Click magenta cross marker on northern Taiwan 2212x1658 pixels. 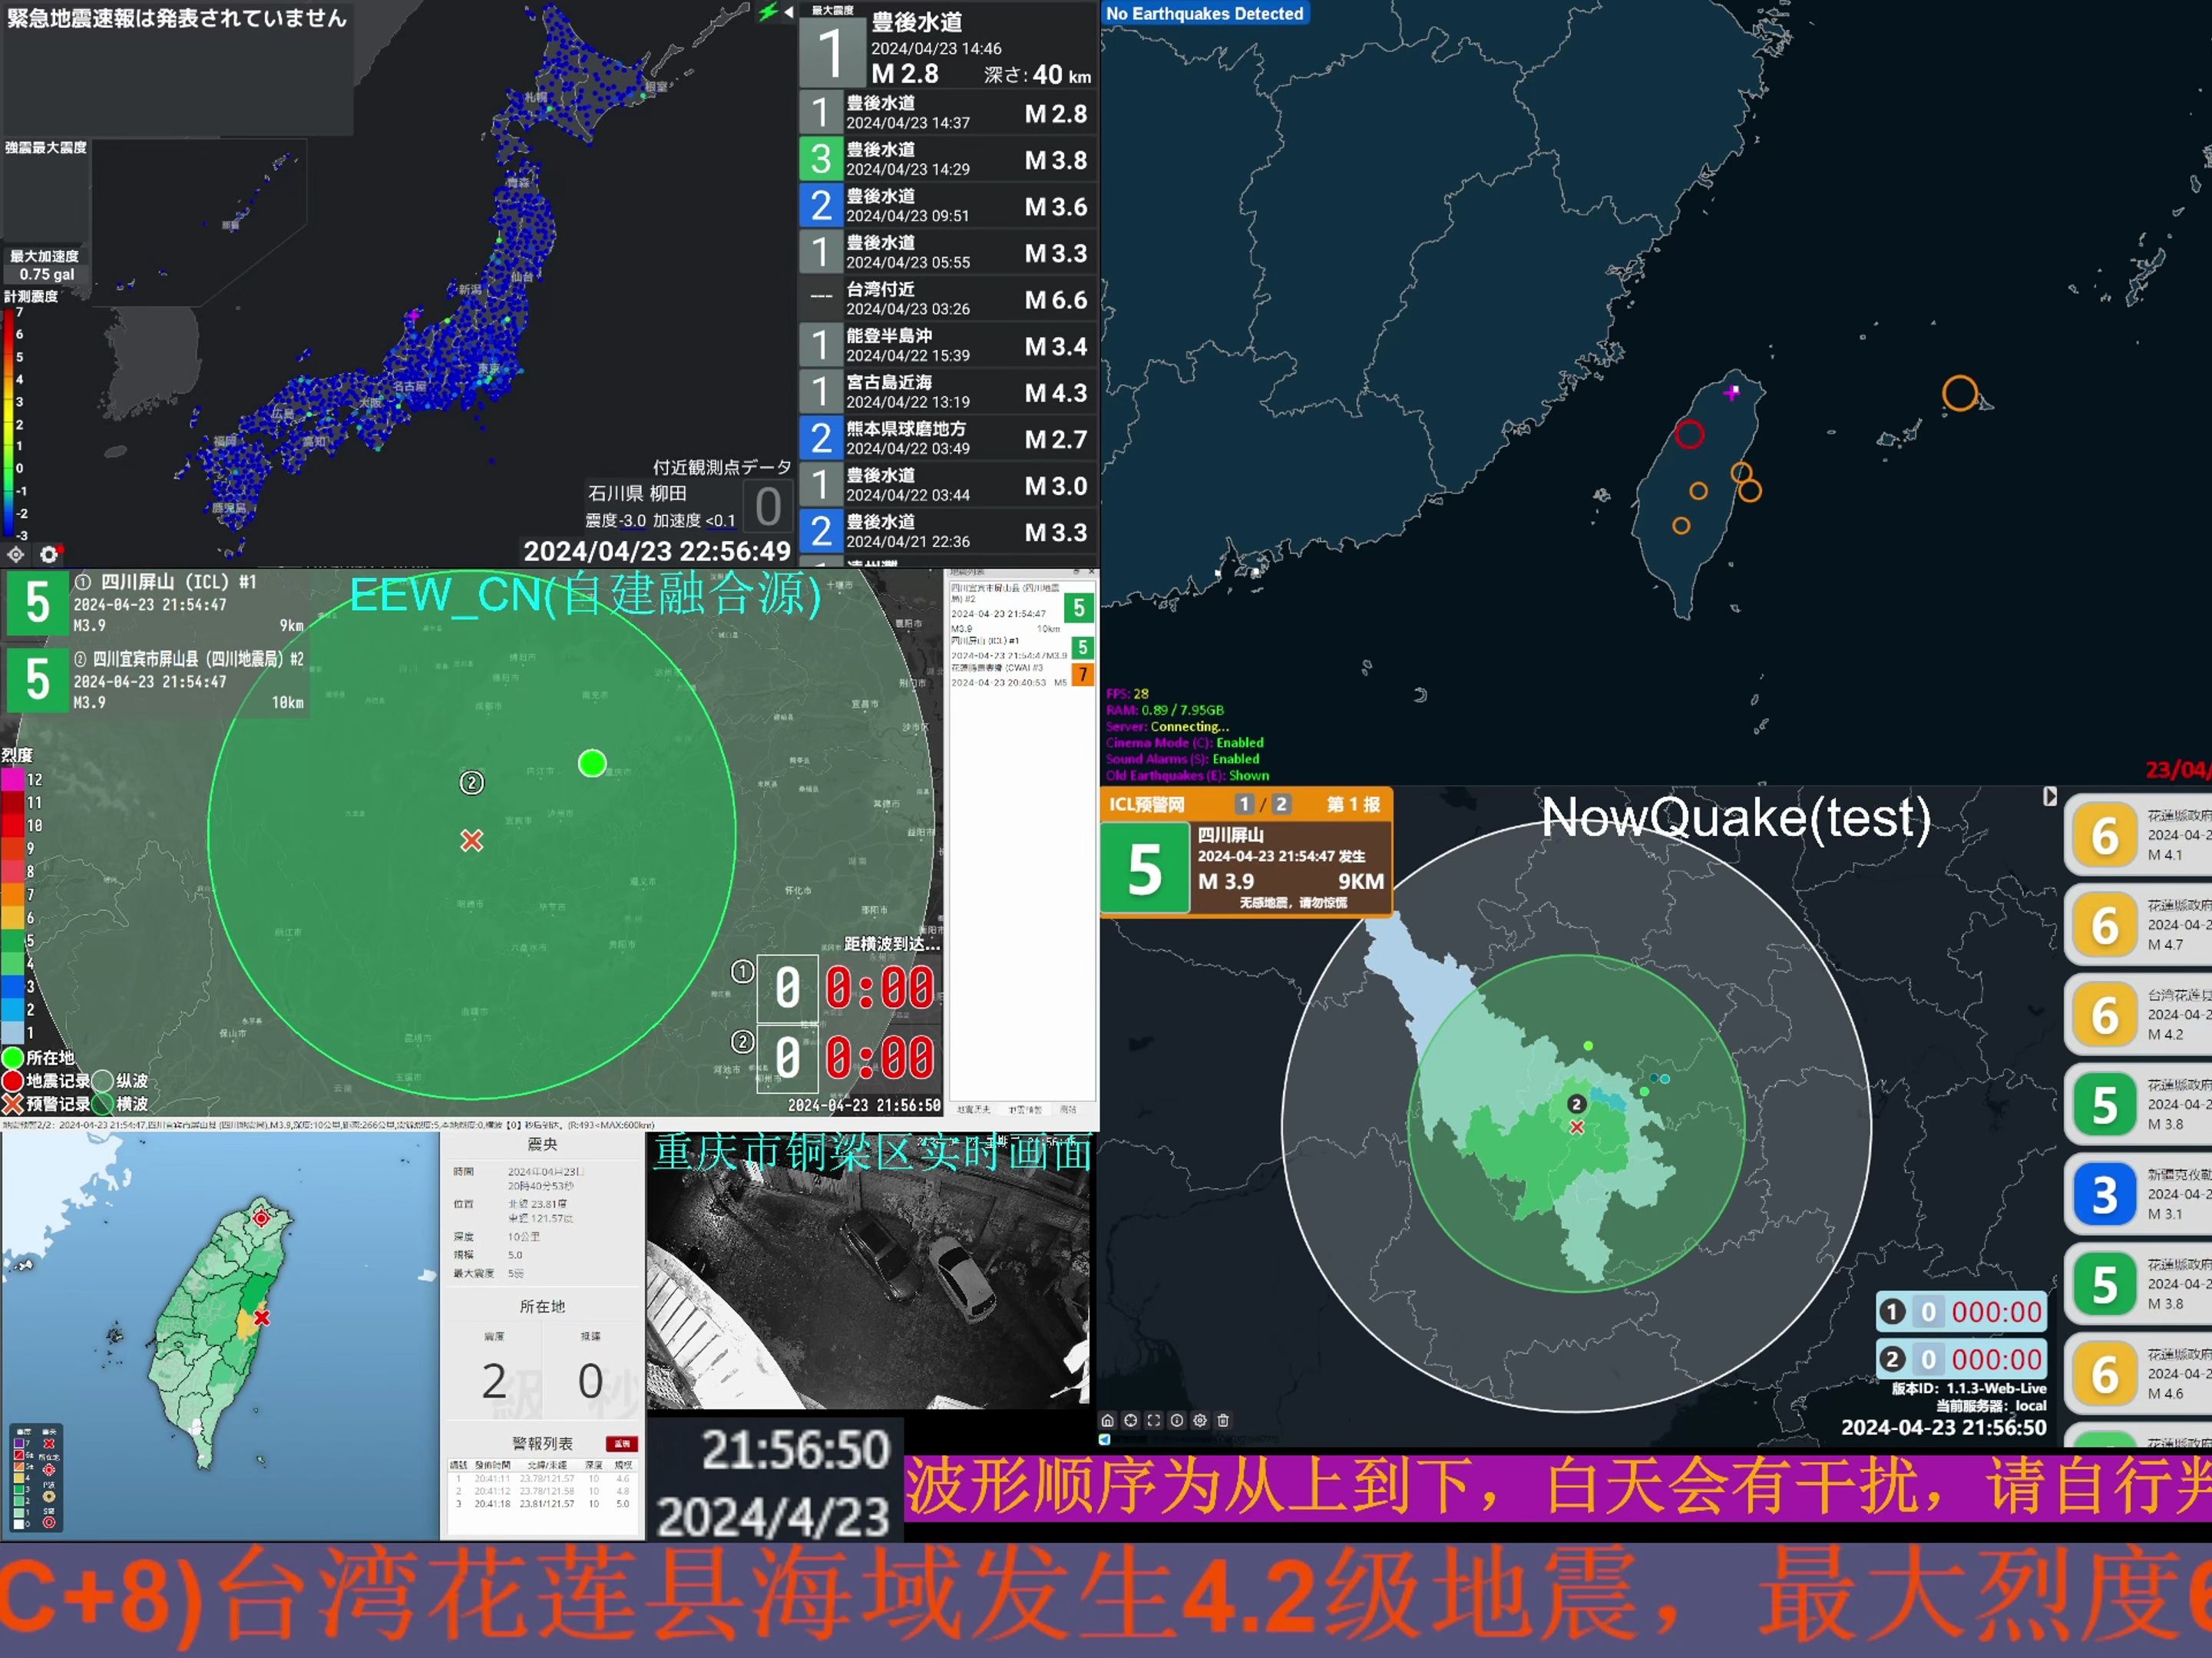point(1732,392)
